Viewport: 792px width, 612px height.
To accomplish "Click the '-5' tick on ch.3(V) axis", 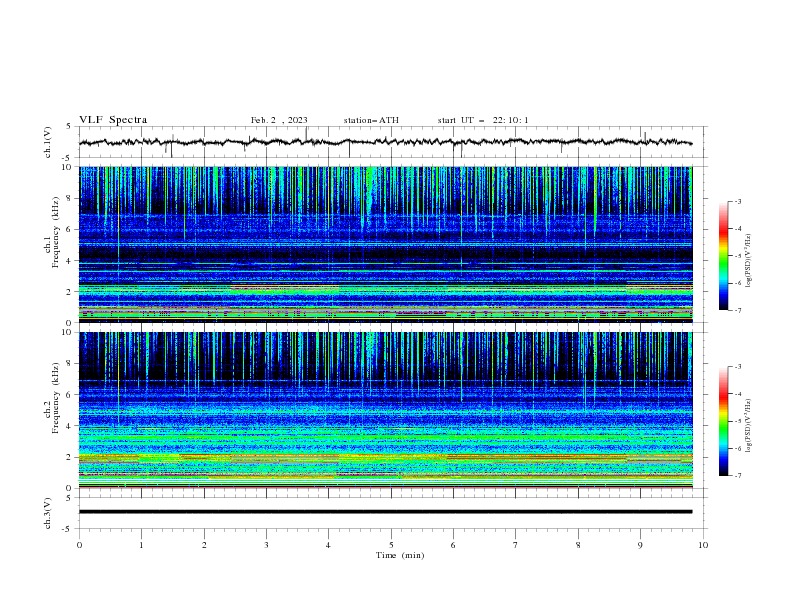I will 67,529.
